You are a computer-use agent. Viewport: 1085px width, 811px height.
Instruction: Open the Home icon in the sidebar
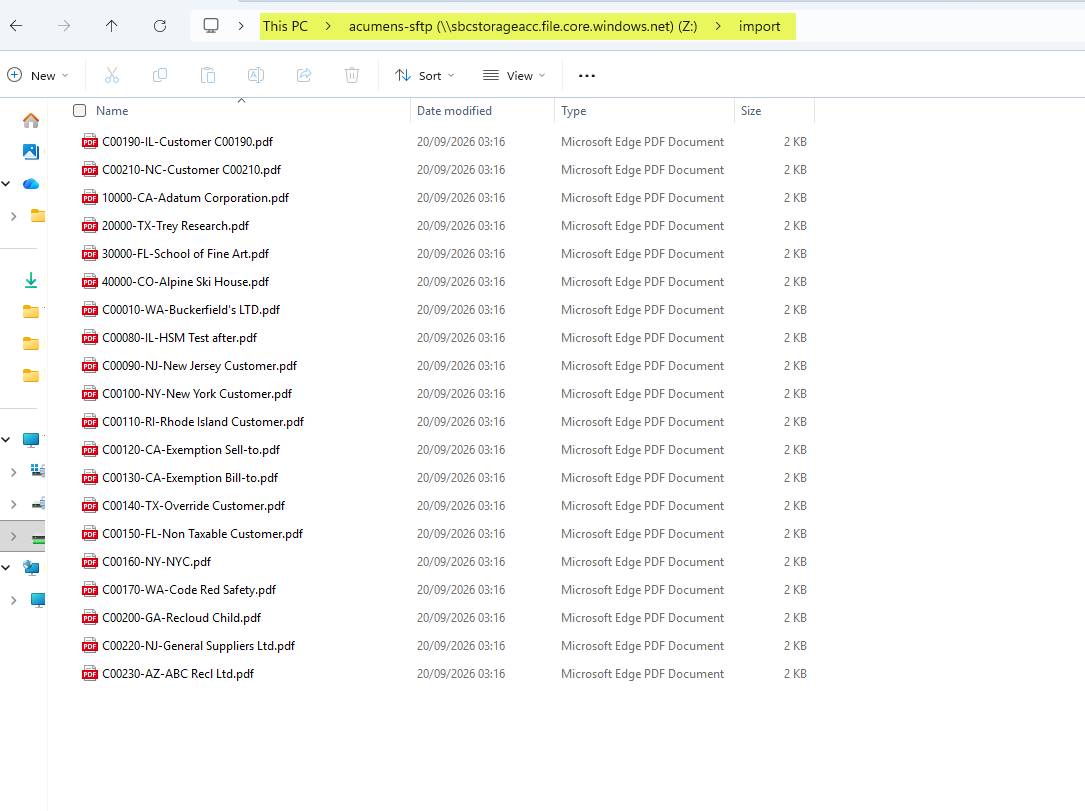(30, 120)
